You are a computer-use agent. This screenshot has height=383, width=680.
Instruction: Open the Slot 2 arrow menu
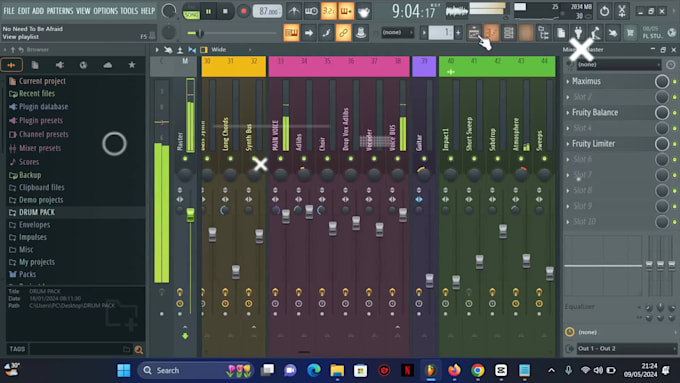tap(568, 97)
